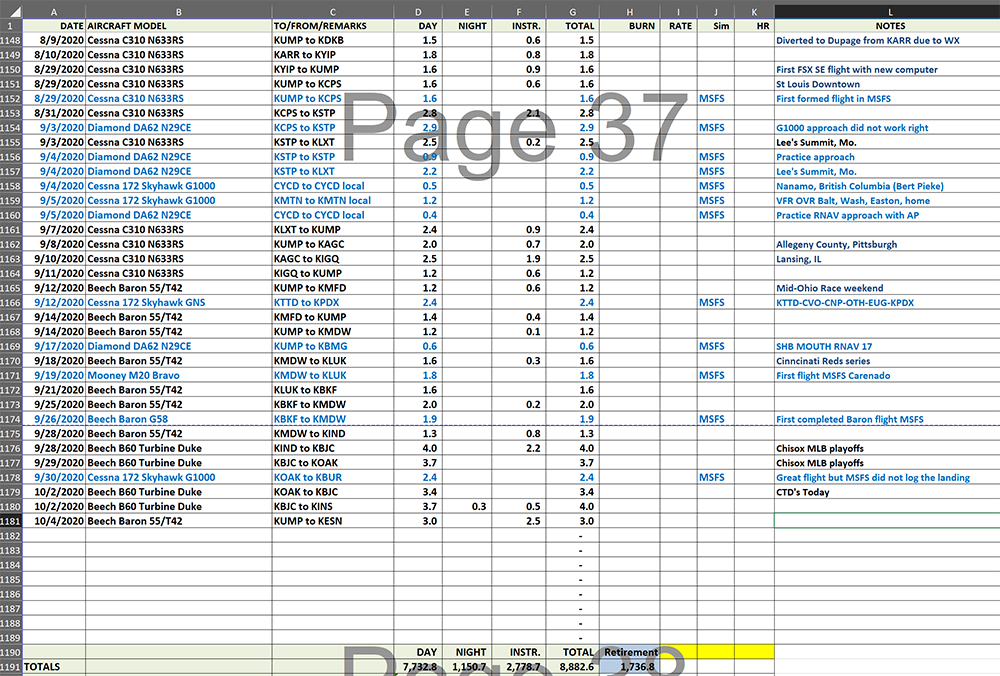
Task: Click the BURN header cell
Action: click(629, 26)
